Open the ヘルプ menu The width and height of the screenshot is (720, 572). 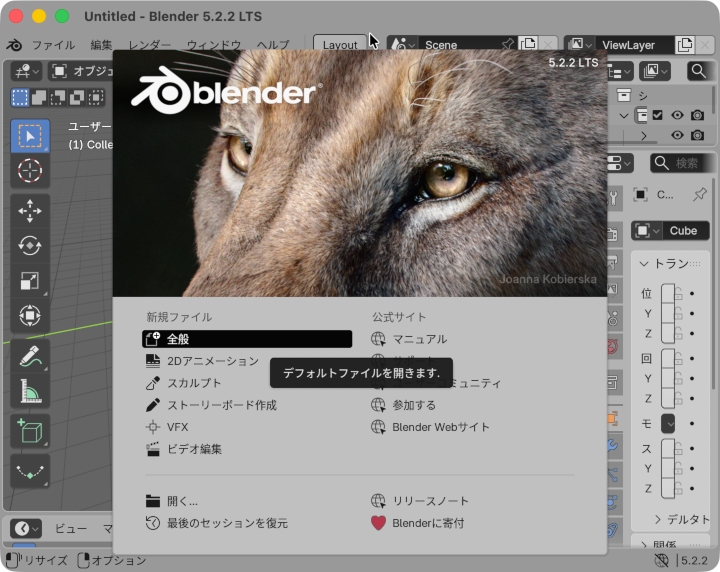click(273, 45)
